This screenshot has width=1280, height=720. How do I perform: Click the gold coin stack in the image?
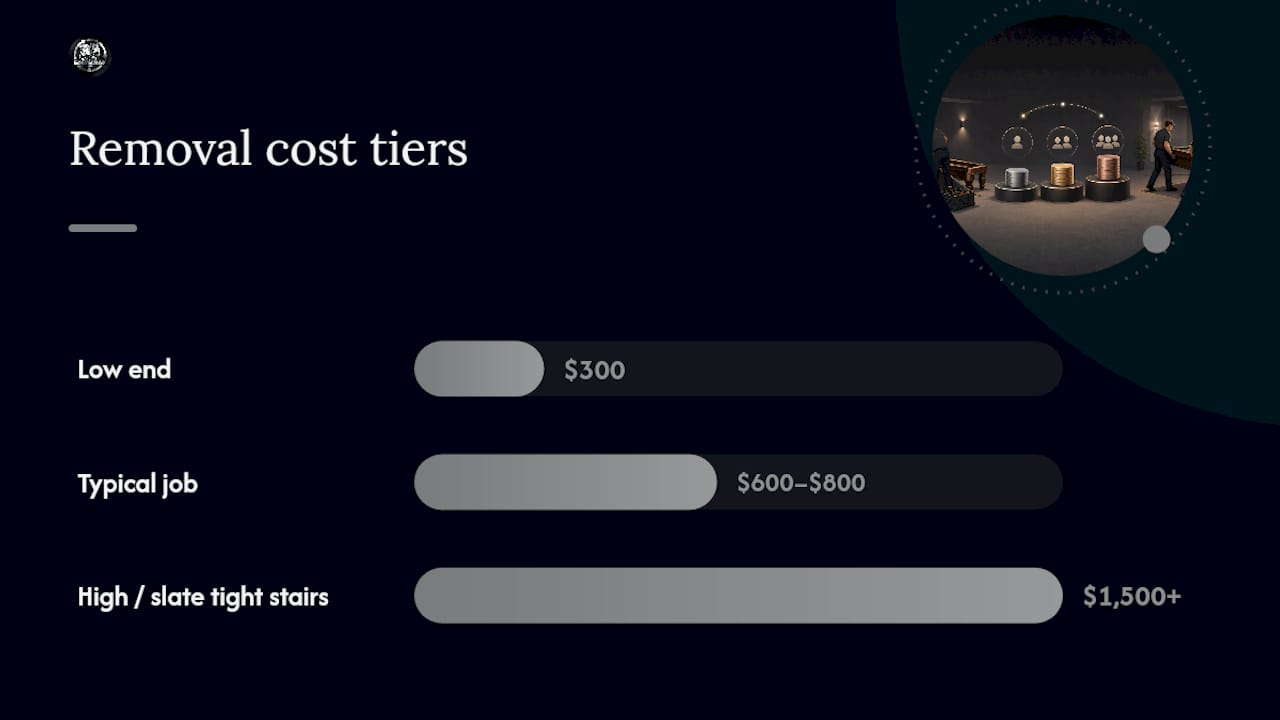coord(1062,174)
